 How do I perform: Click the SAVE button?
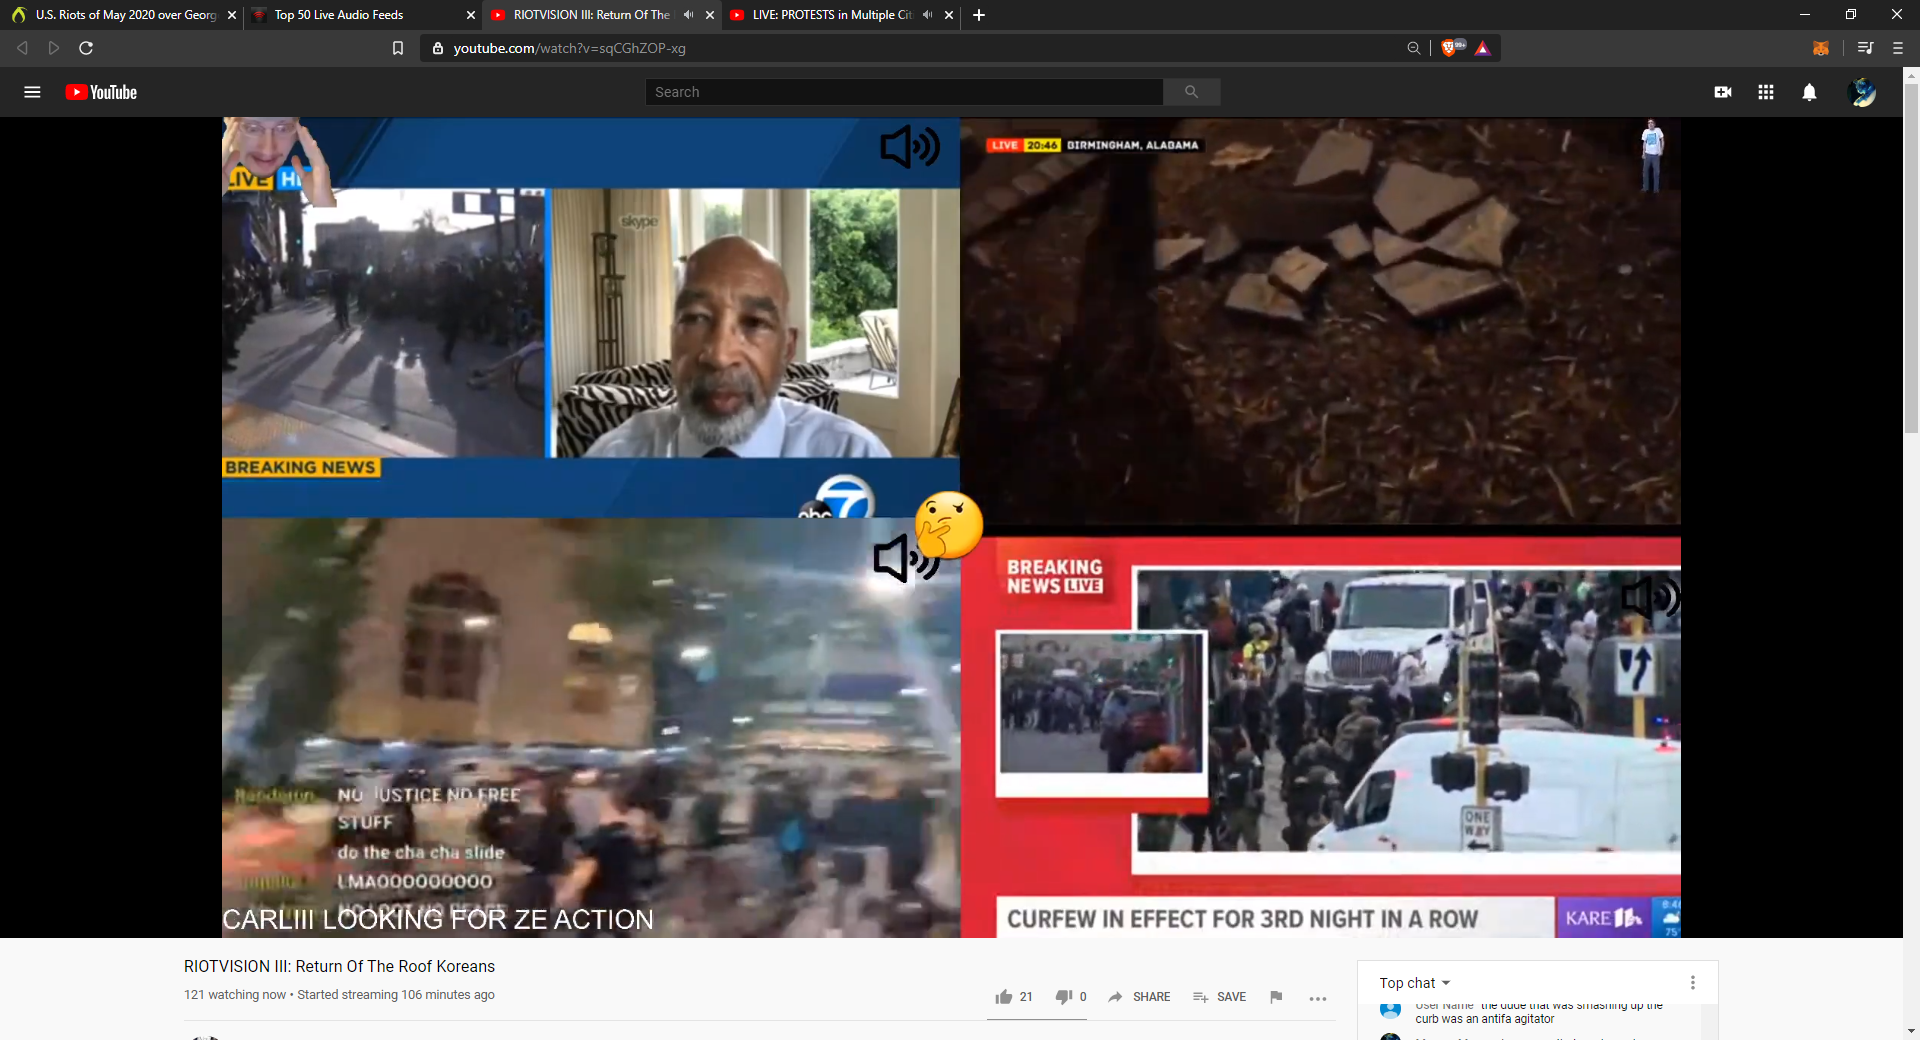tap(1220, 997)
